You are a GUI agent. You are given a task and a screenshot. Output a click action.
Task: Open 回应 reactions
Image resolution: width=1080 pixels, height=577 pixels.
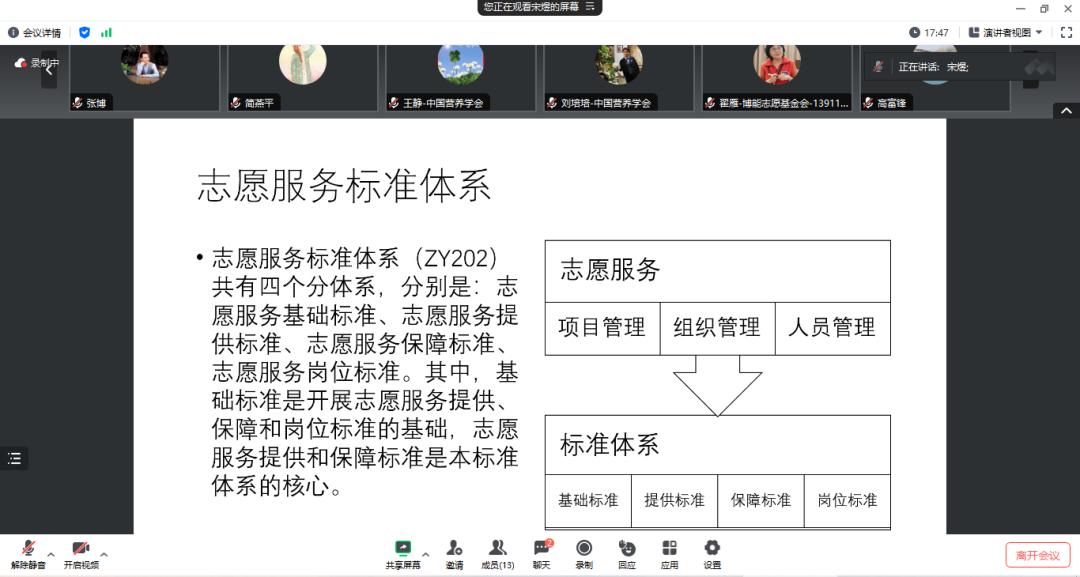pyautogui.click(x=627, y=551)
